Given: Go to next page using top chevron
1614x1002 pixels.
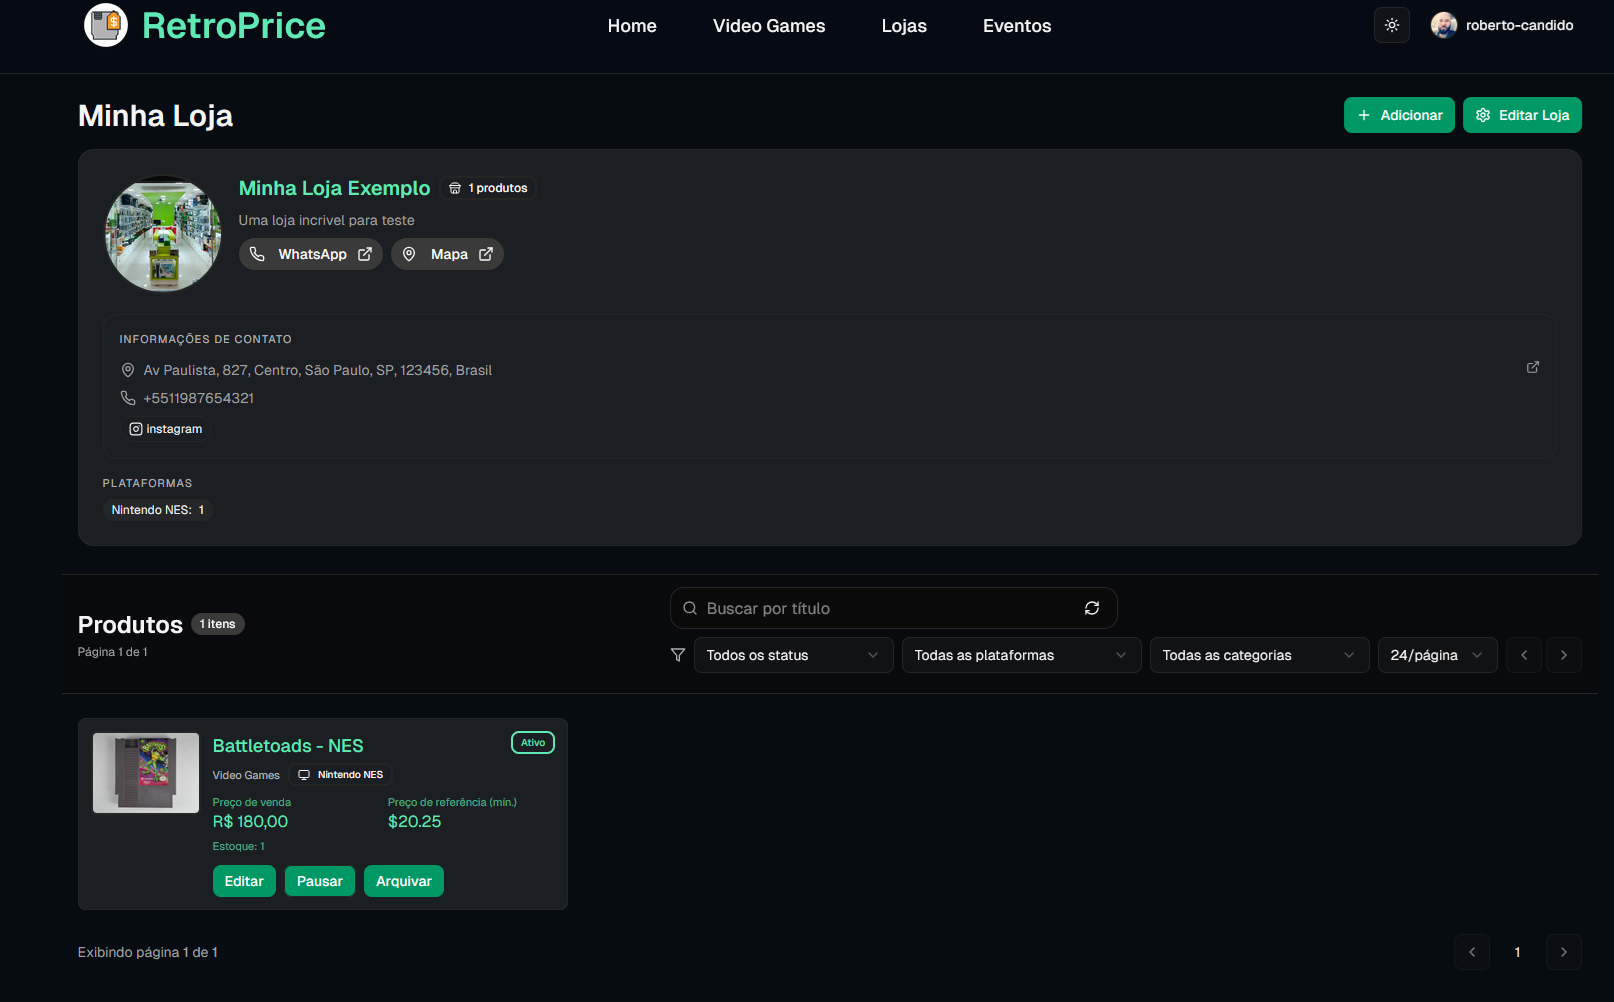Looking at the screenshot, I should coord(1563,655).
